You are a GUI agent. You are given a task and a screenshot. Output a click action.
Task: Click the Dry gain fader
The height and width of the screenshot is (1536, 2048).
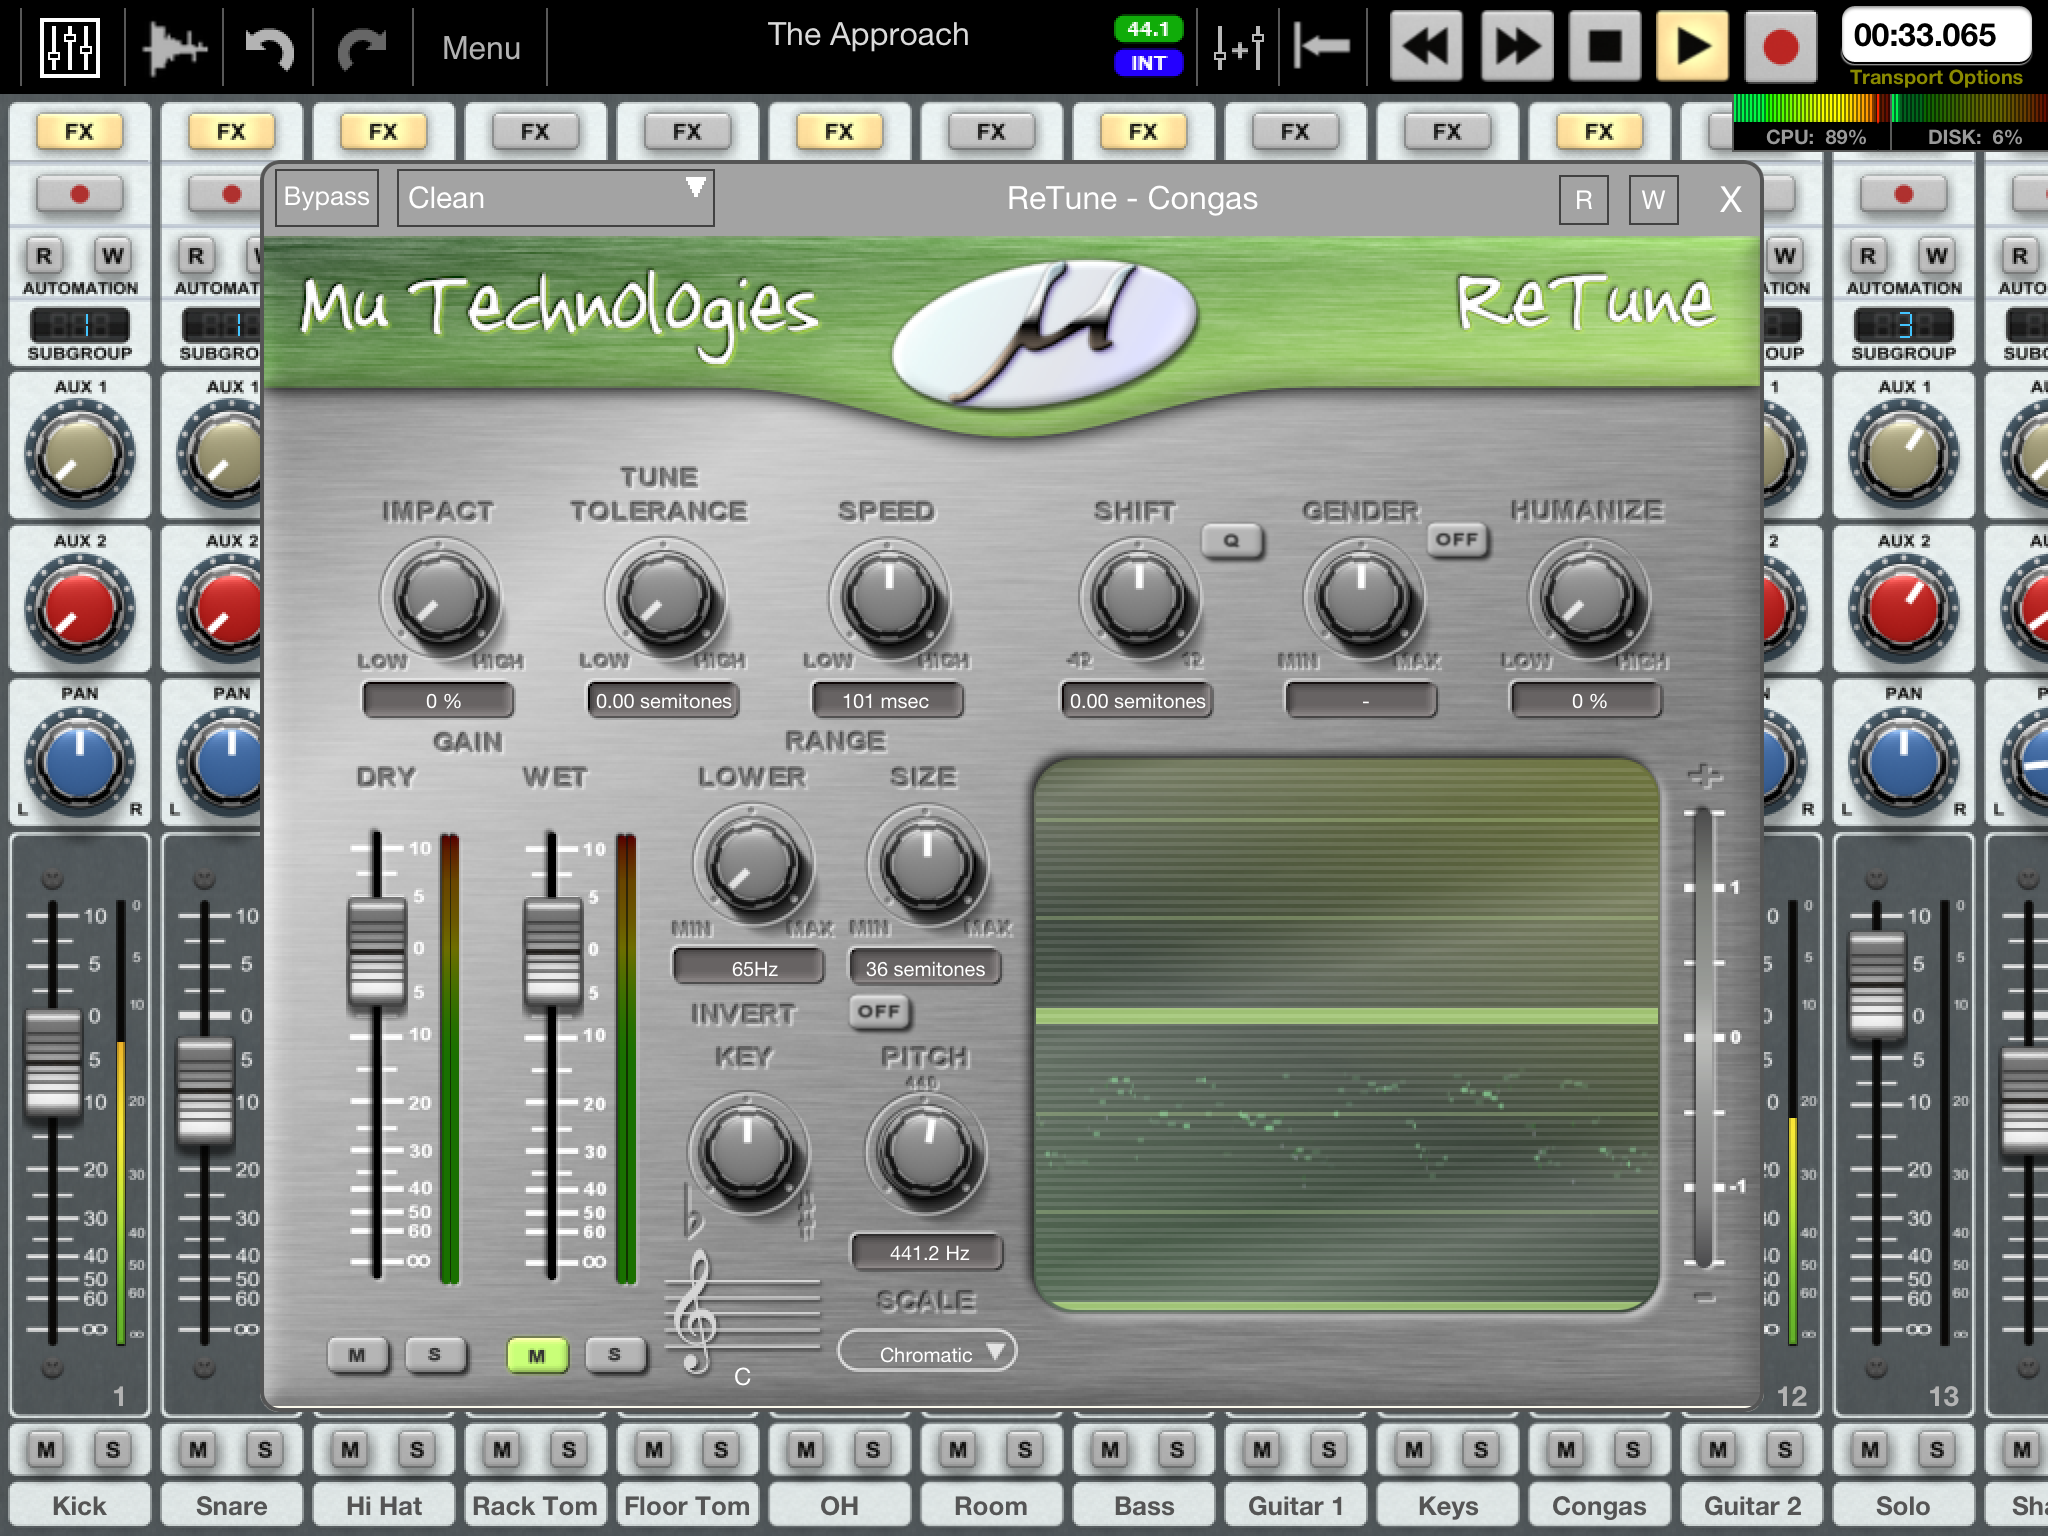[x=377, y=951]
